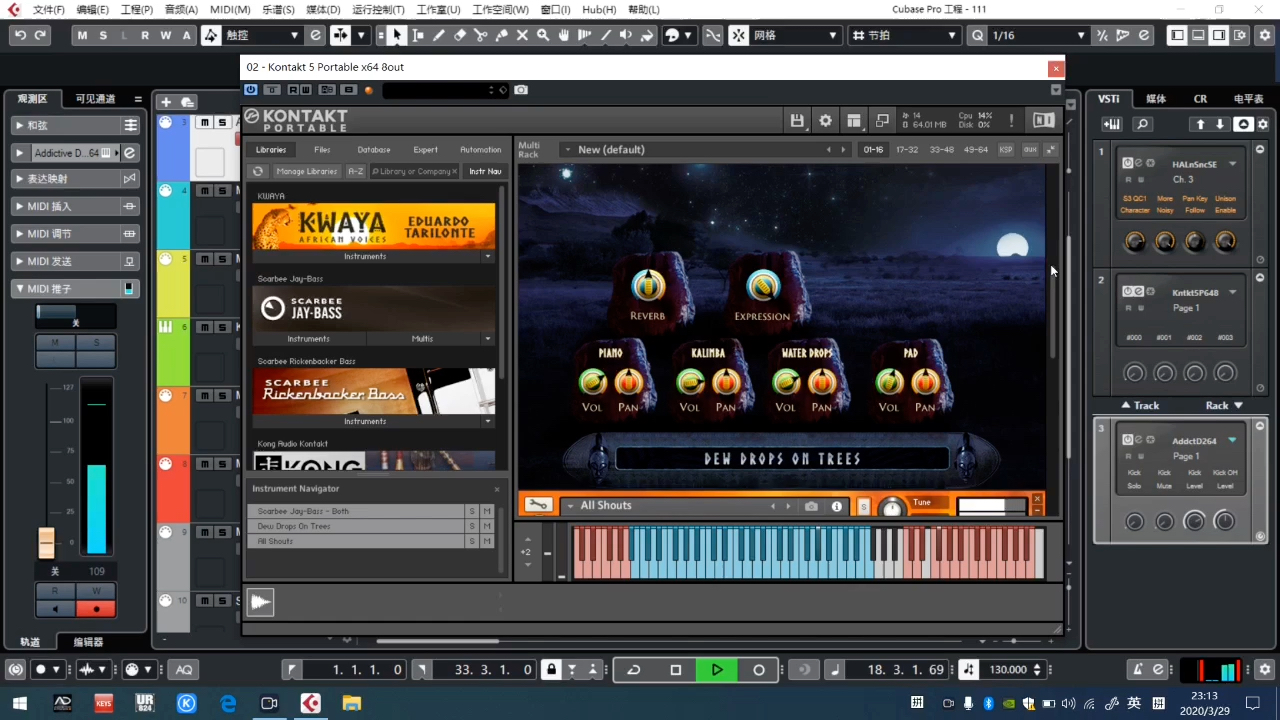This screenshot has height=720, width=1280.
Task: Switch to 可见通道 tab
Action: (96, 99)
